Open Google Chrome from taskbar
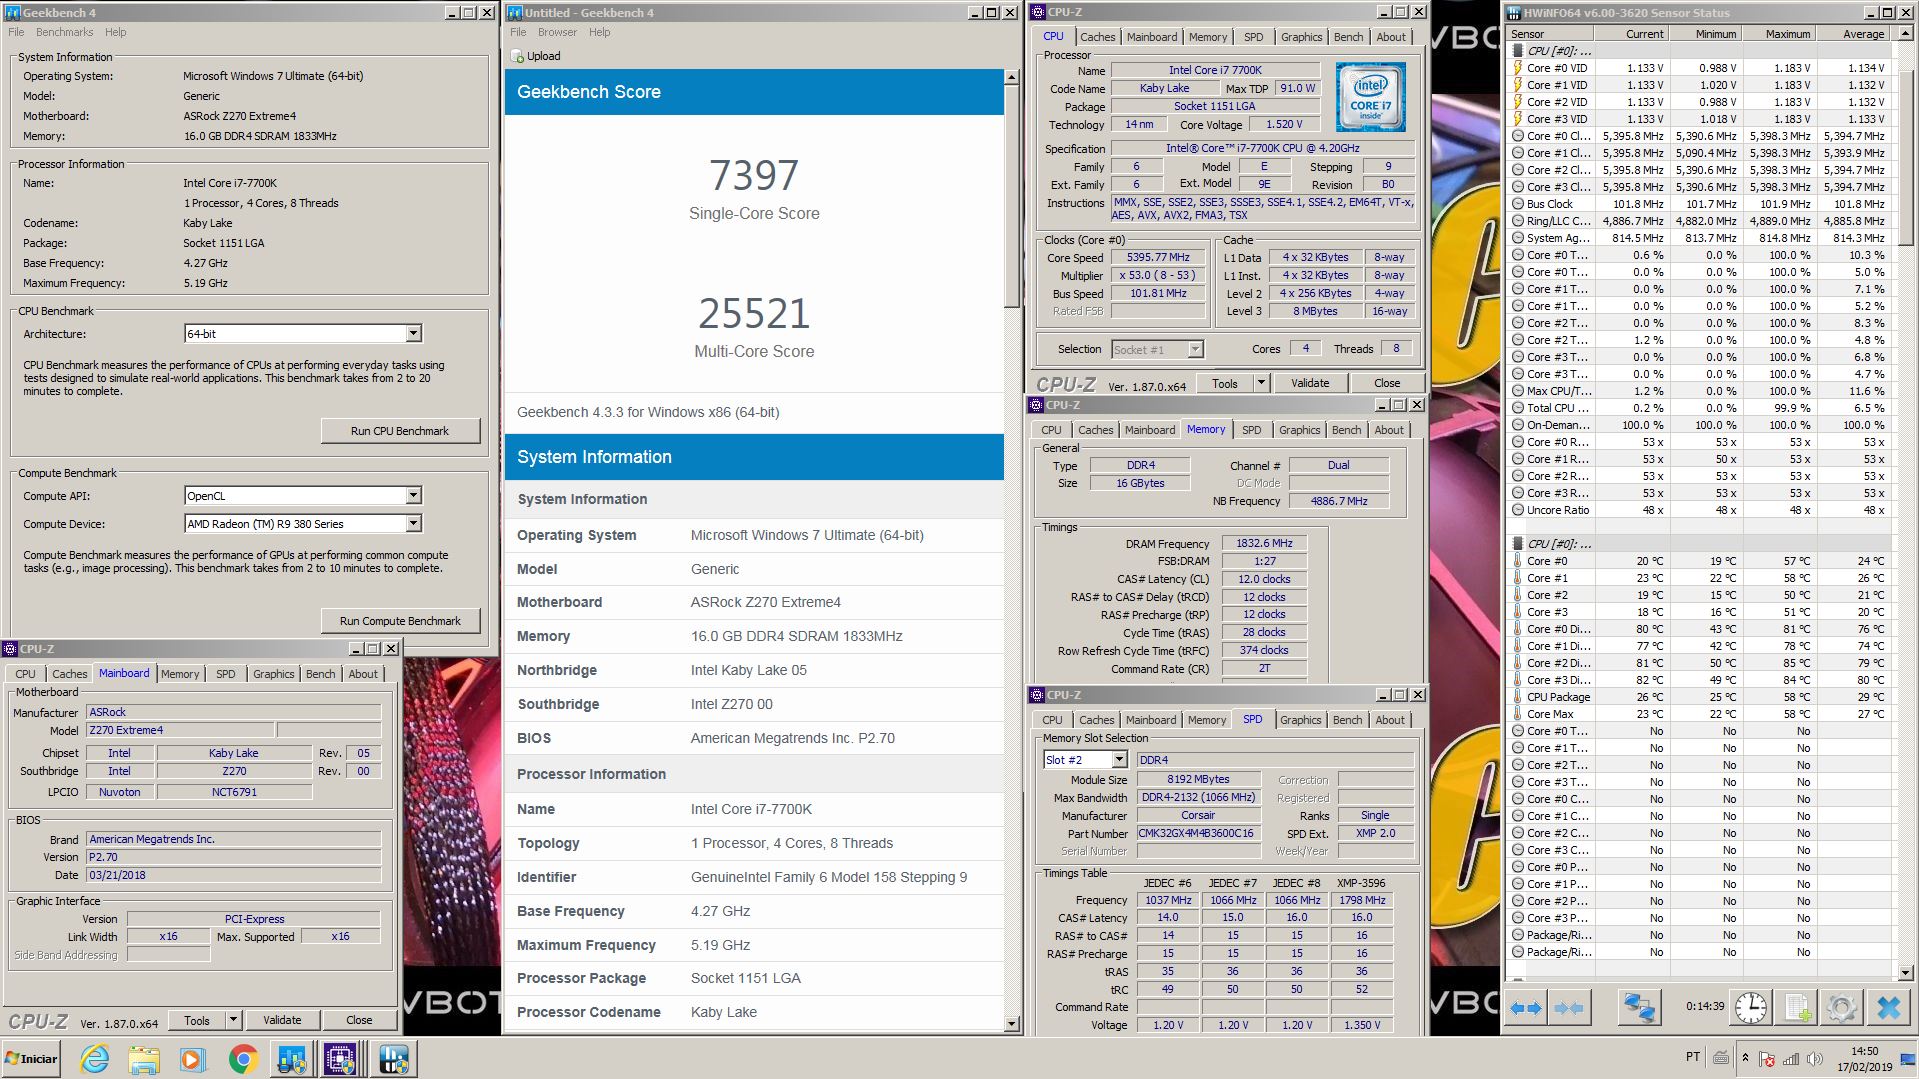1919x1079 pixels. 243,1059
